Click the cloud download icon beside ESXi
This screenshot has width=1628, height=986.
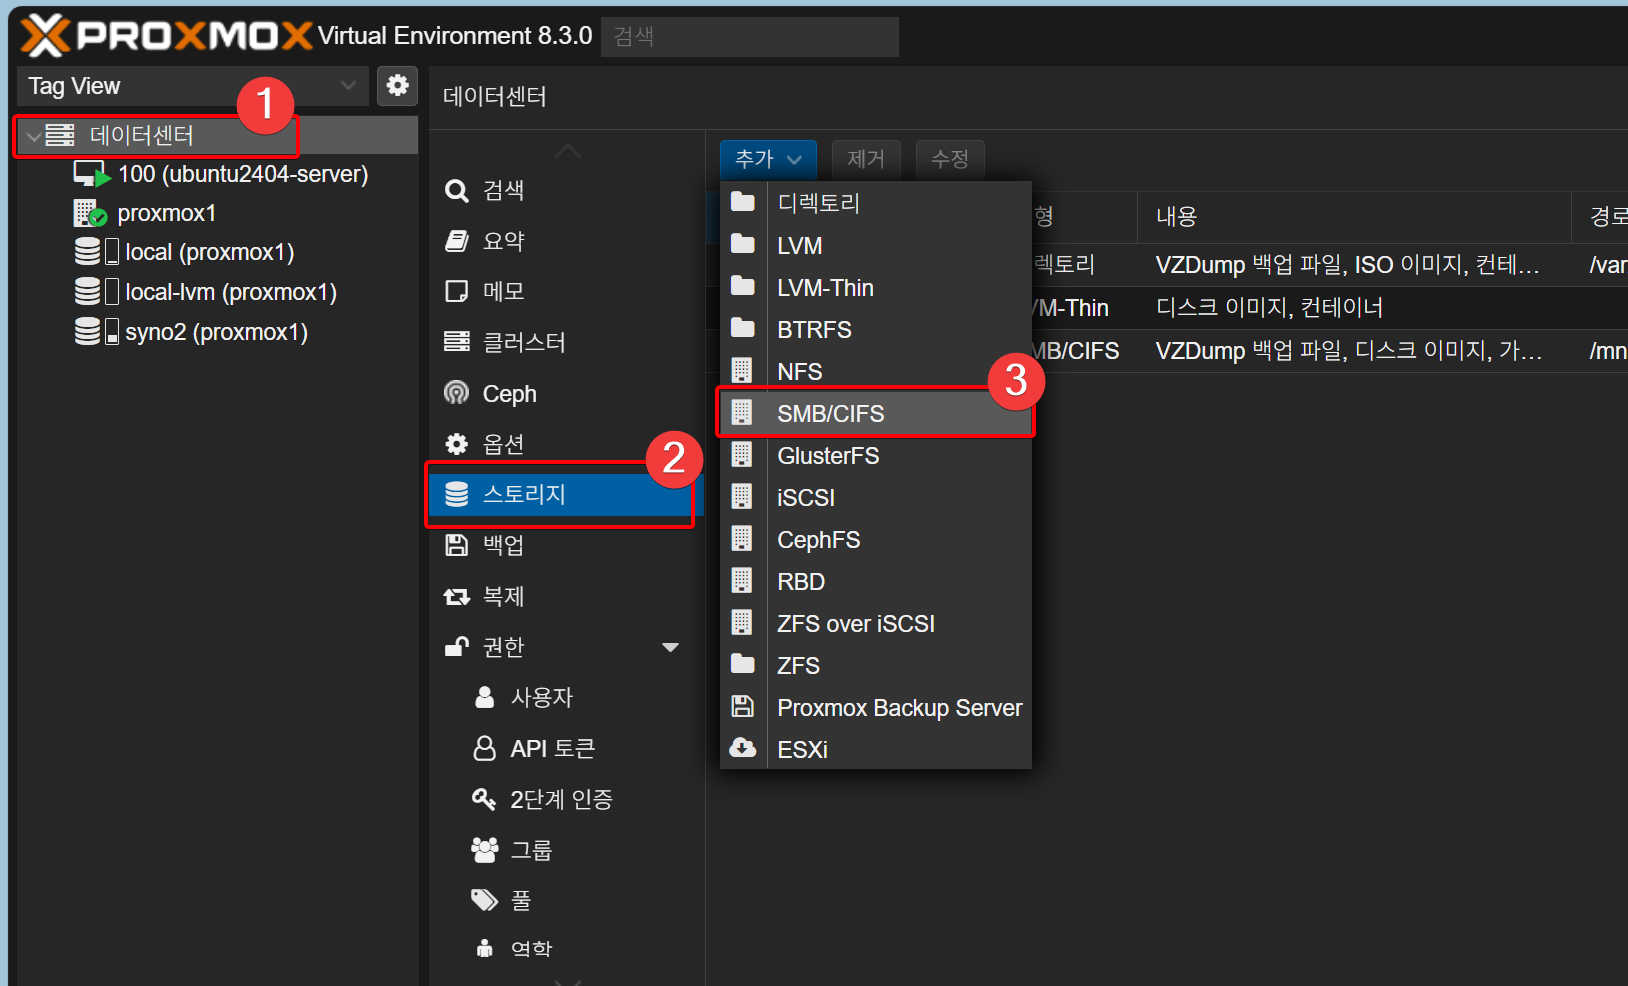pyautogui.click(x=743, y=748)
